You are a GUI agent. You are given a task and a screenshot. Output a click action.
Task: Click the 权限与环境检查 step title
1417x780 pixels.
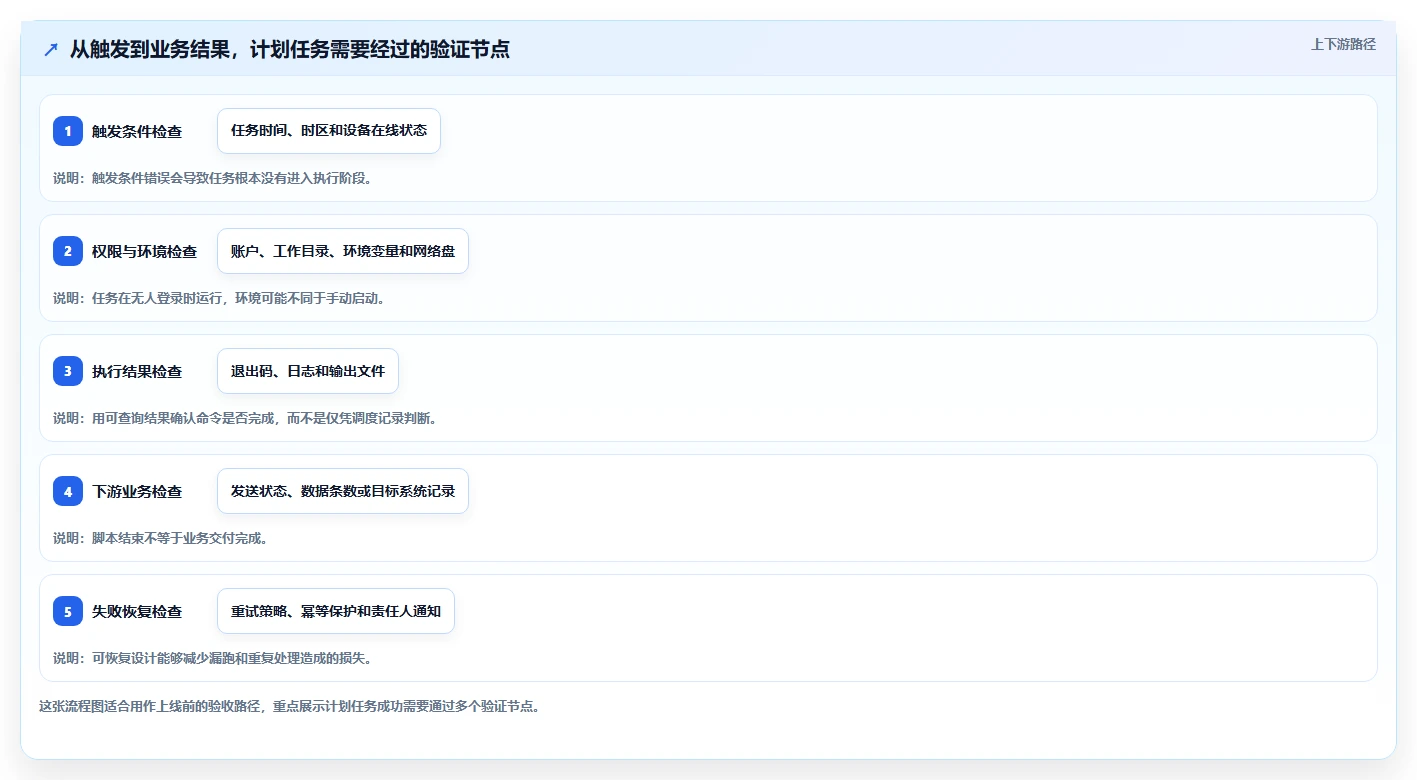coord(144,251)
